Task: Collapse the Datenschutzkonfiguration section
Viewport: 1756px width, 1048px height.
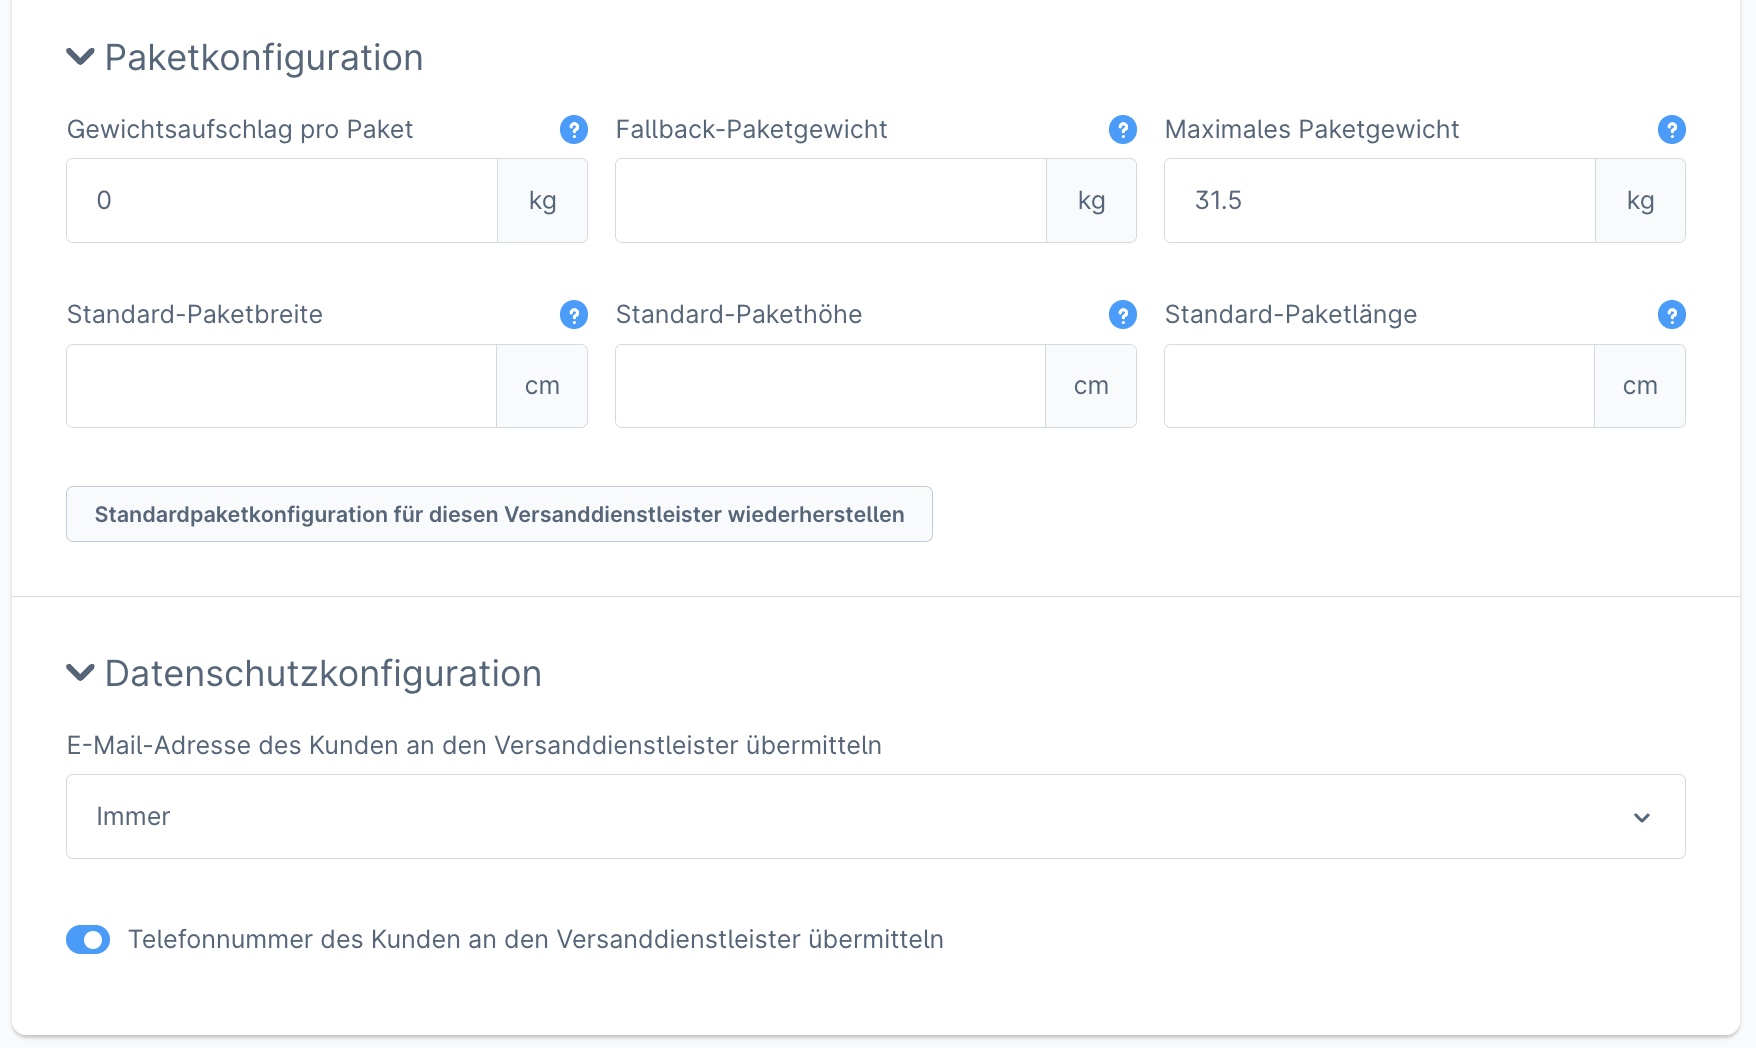Action: coord(80,673)
